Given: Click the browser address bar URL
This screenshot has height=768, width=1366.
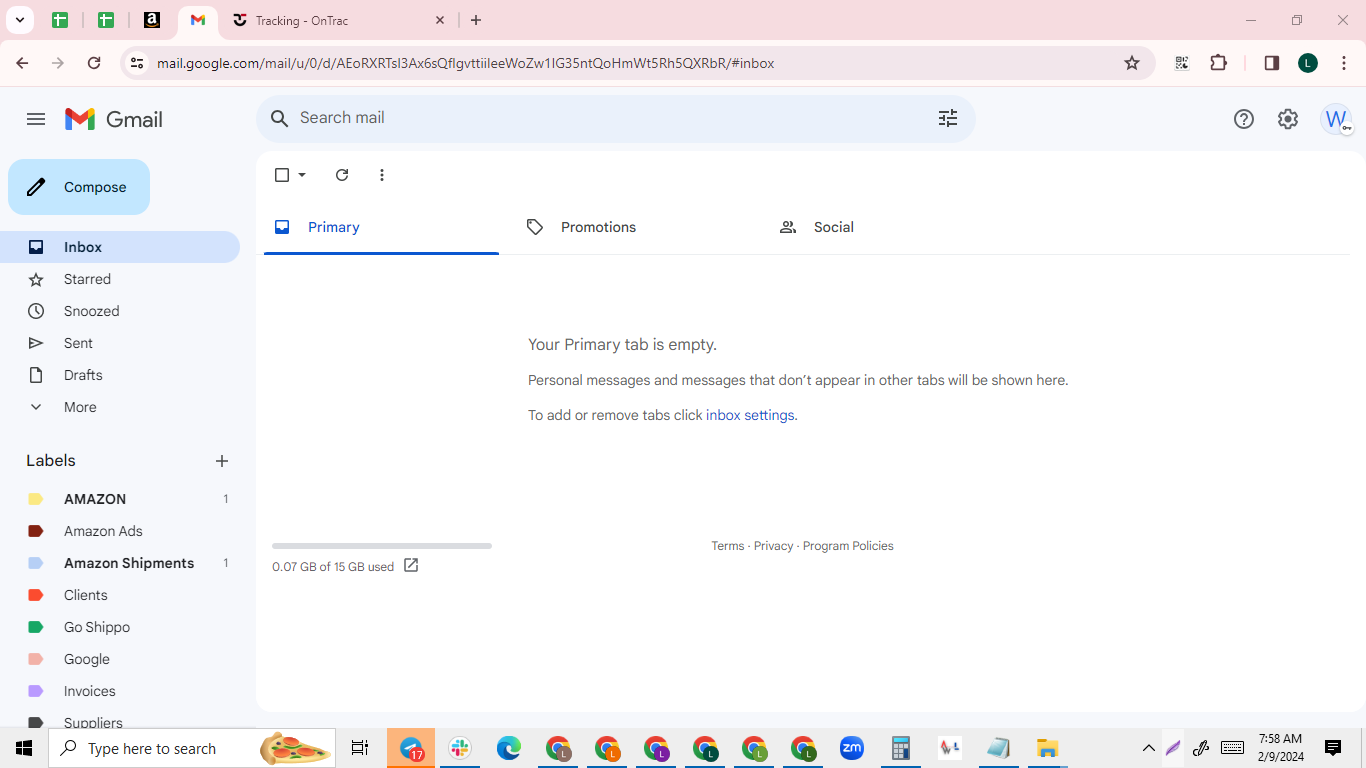Looking at the screenshot, I should tap(465, 63).
